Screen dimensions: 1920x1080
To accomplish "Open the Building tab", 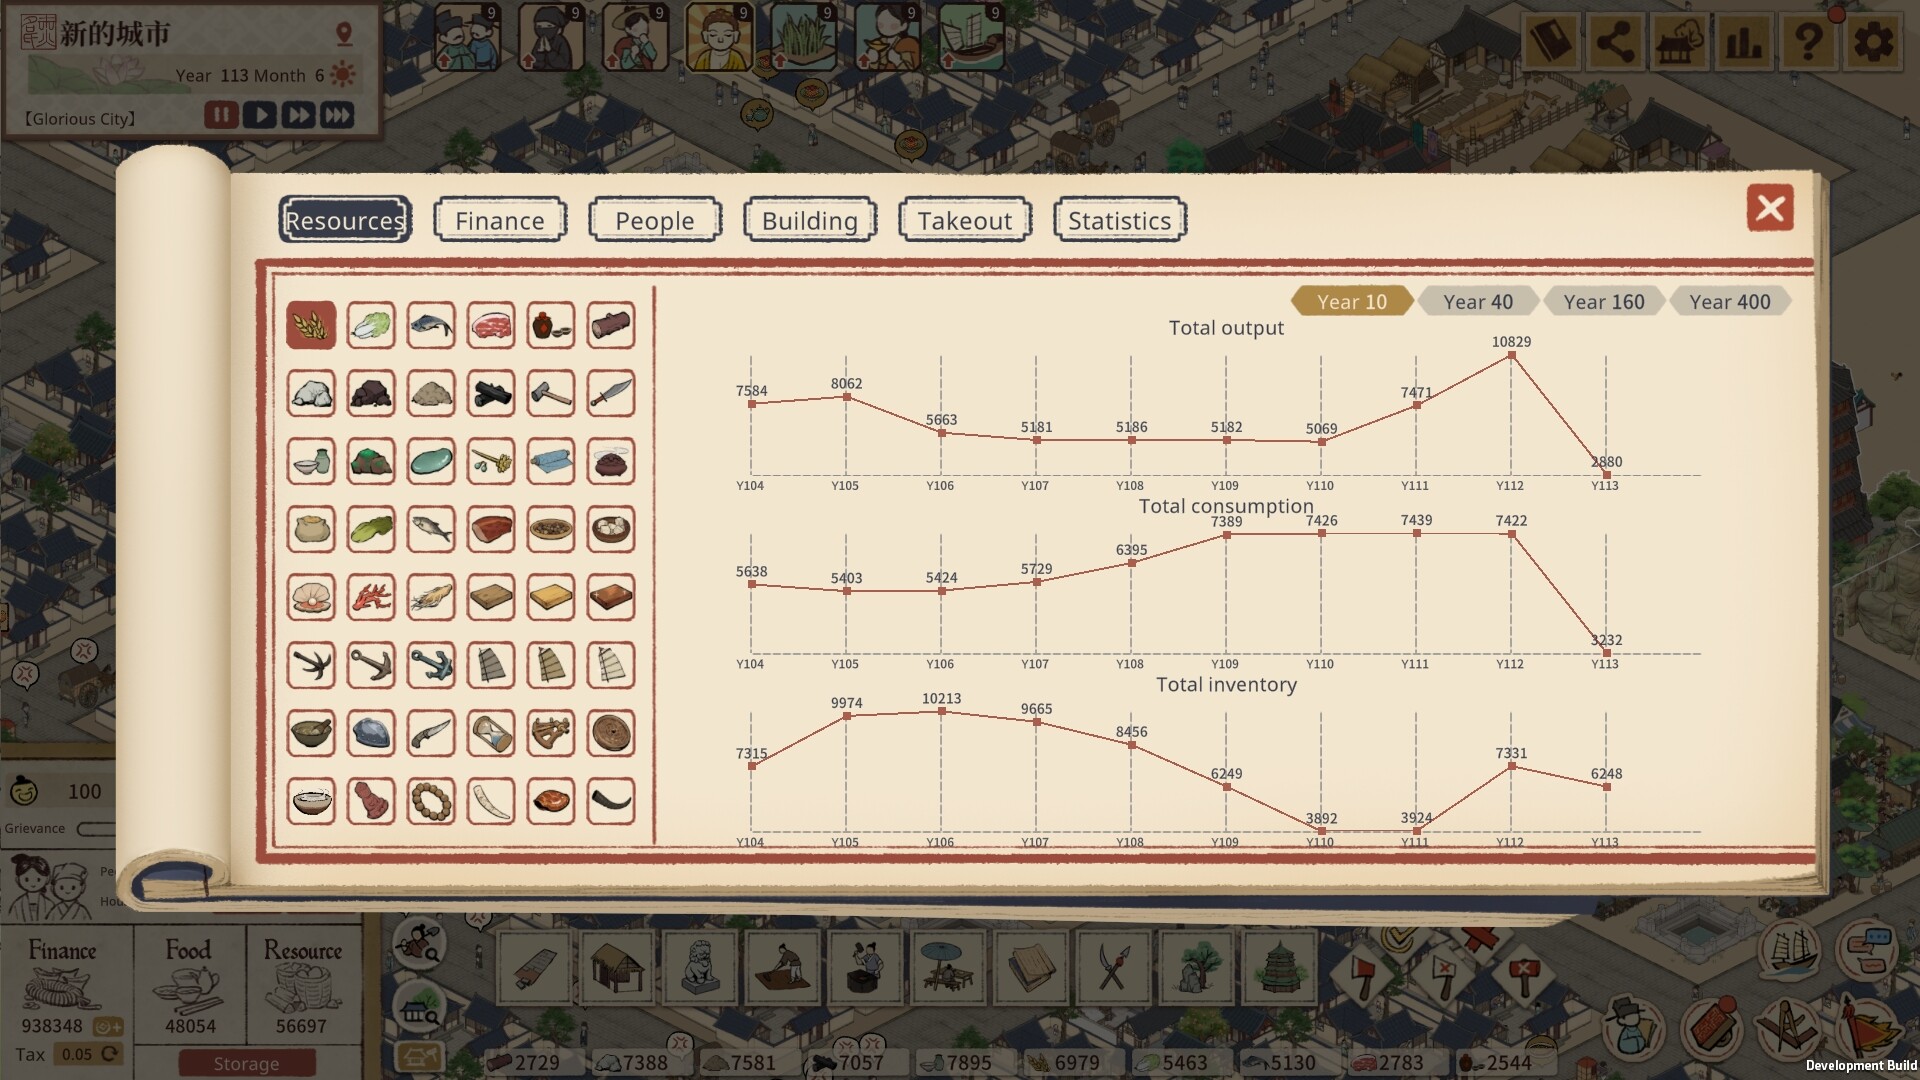I will [x=809, y=220].
